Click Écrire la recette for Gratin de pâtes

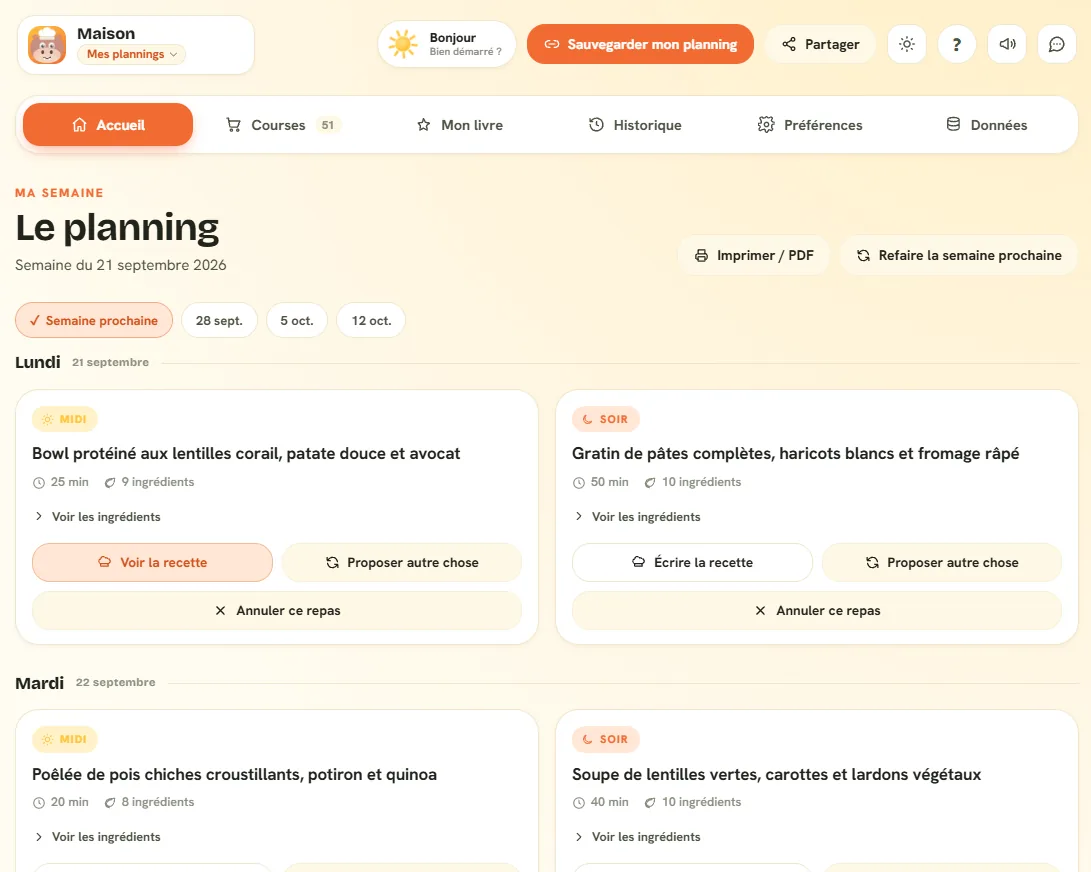pyautogui.click(x=692, y=562)
